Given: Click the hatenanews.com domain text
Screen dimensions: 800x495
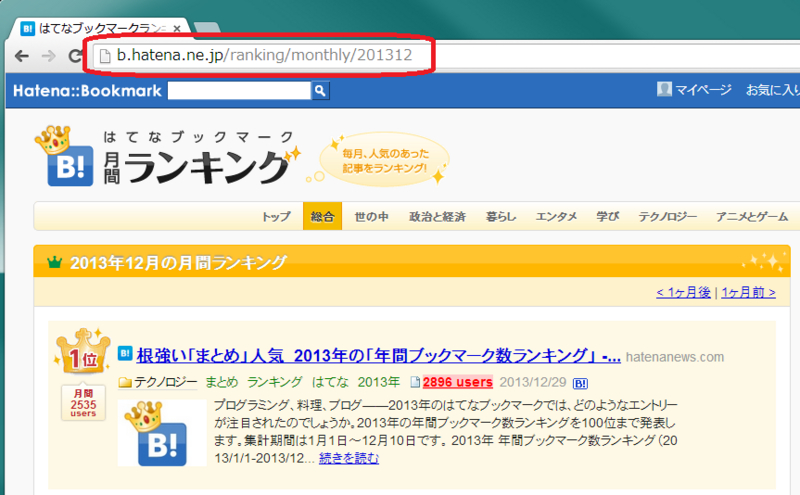Looking at the screenshot, I should pos(674,357).
